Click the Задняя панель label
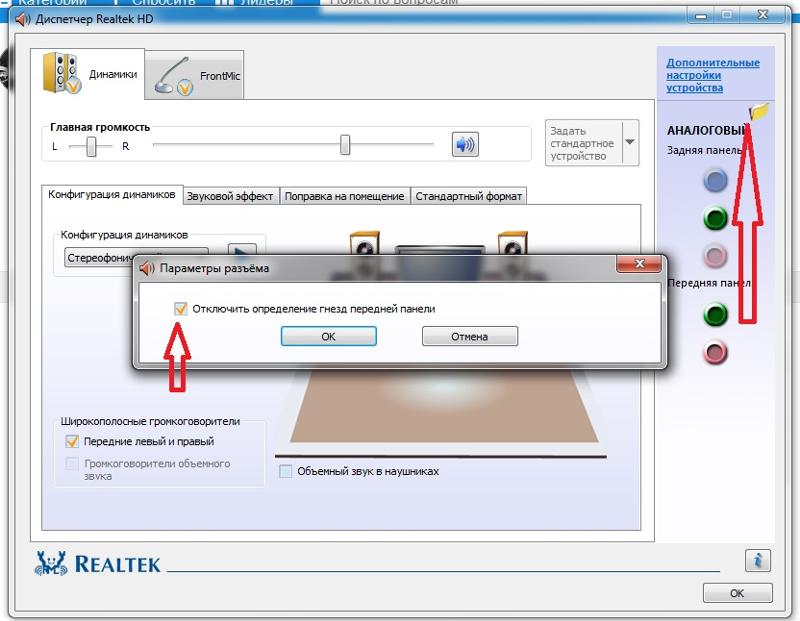 (x=705, y=150)
